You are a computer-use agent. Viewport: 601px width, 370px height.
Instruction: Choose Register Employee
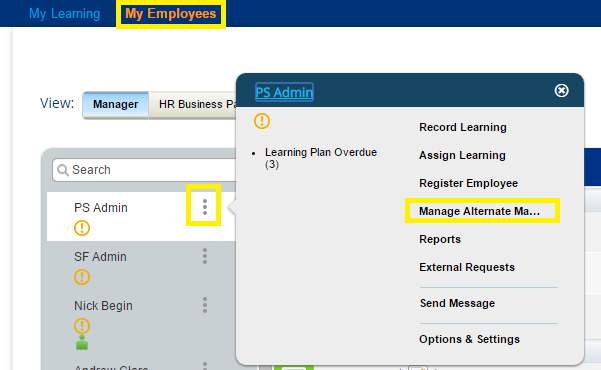(x=468, y=183)
